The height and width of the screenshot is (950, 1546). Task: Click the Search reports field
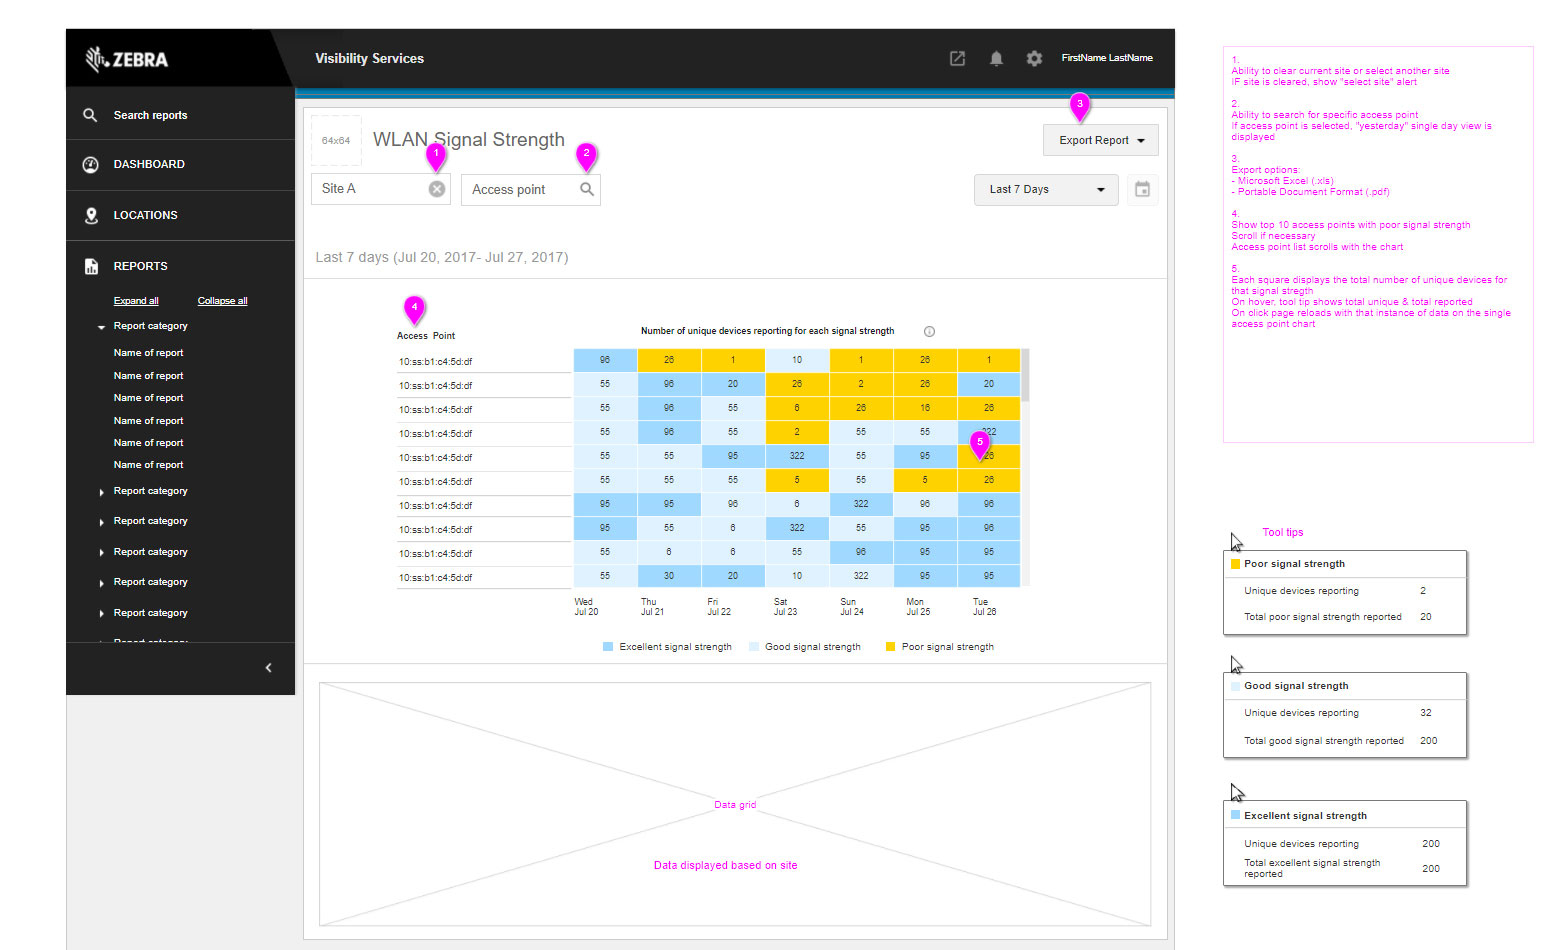click(x=150, y=115)
